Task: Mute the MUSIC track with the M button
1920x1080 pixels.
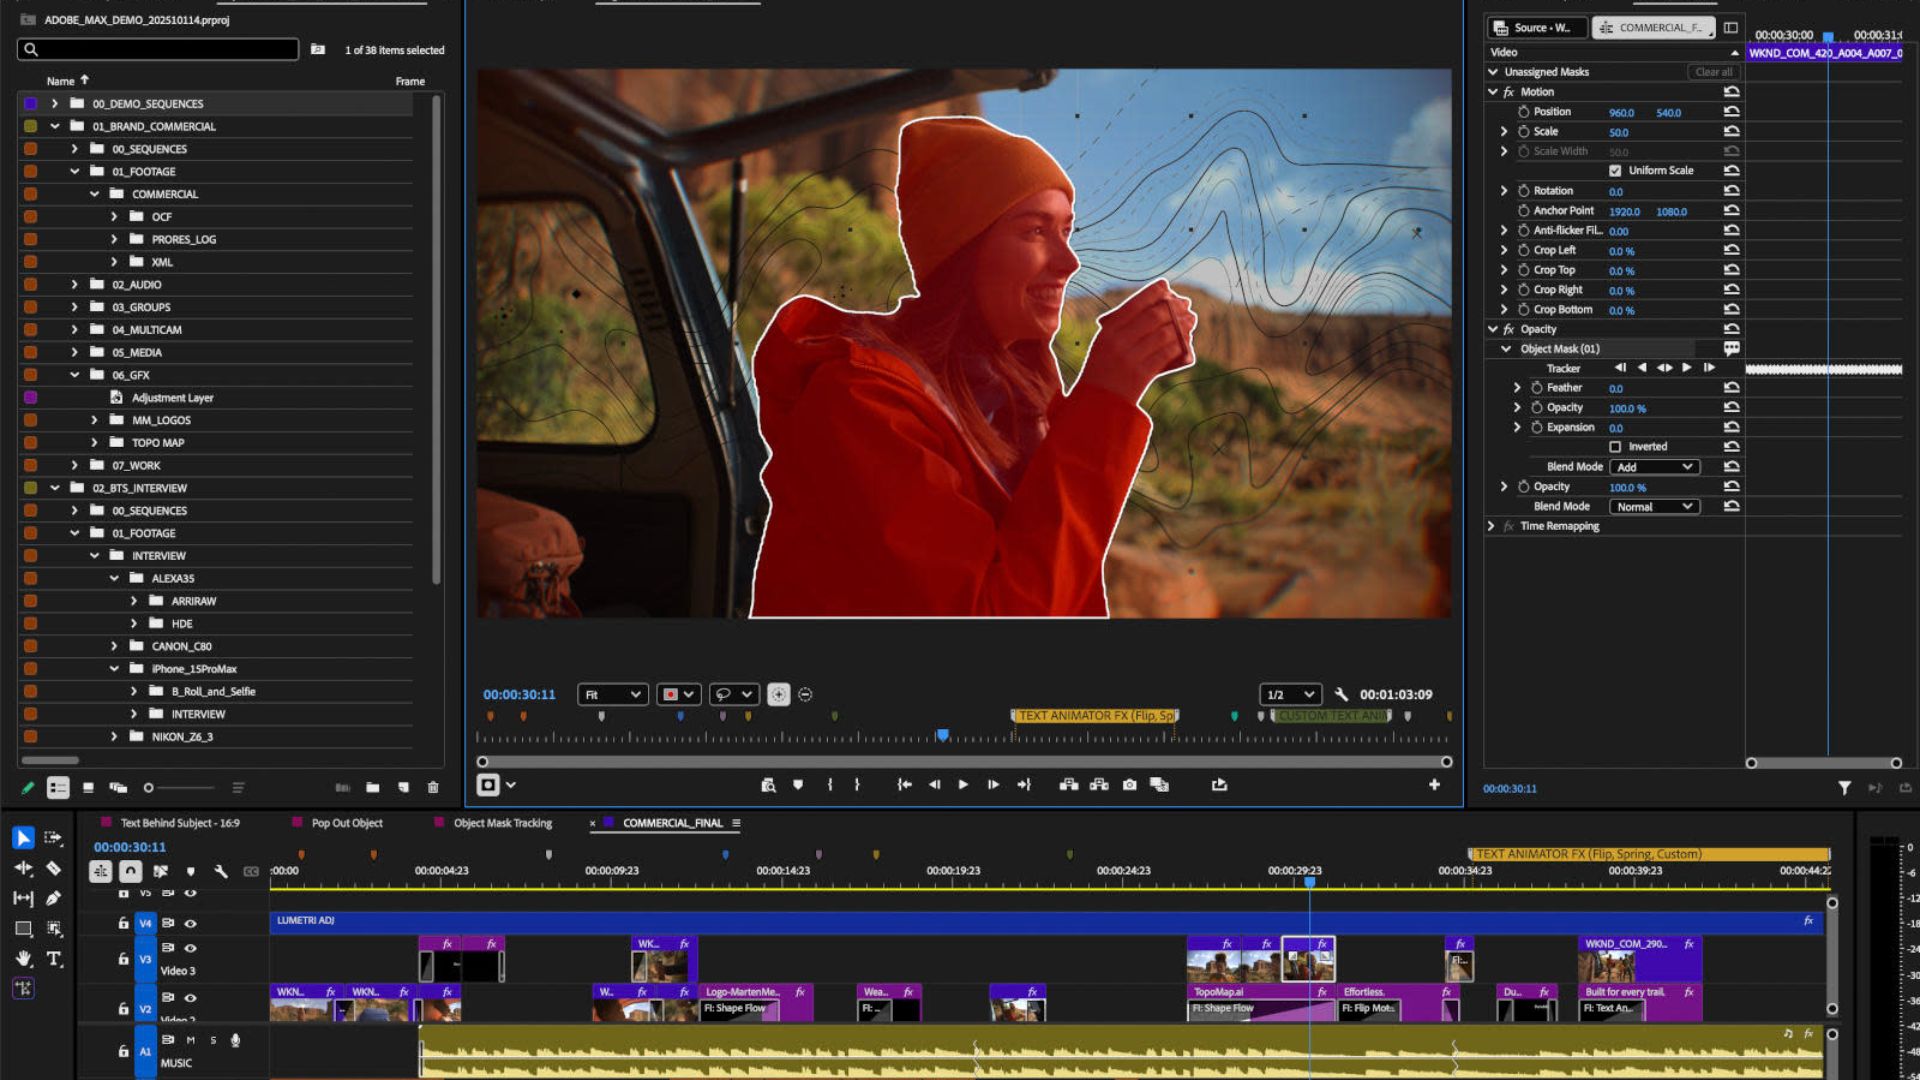Action: (x=190, y=1041)
